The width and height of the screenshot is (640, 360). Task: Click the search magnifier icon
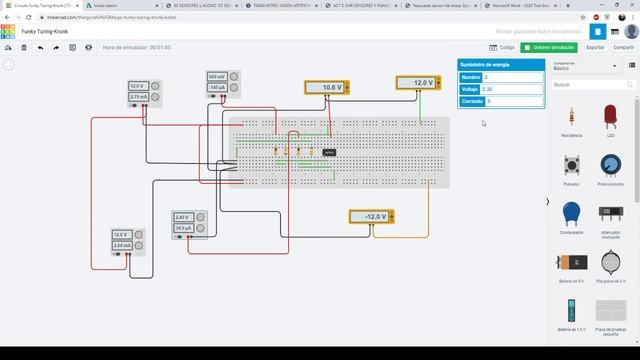tap(630, 84)
